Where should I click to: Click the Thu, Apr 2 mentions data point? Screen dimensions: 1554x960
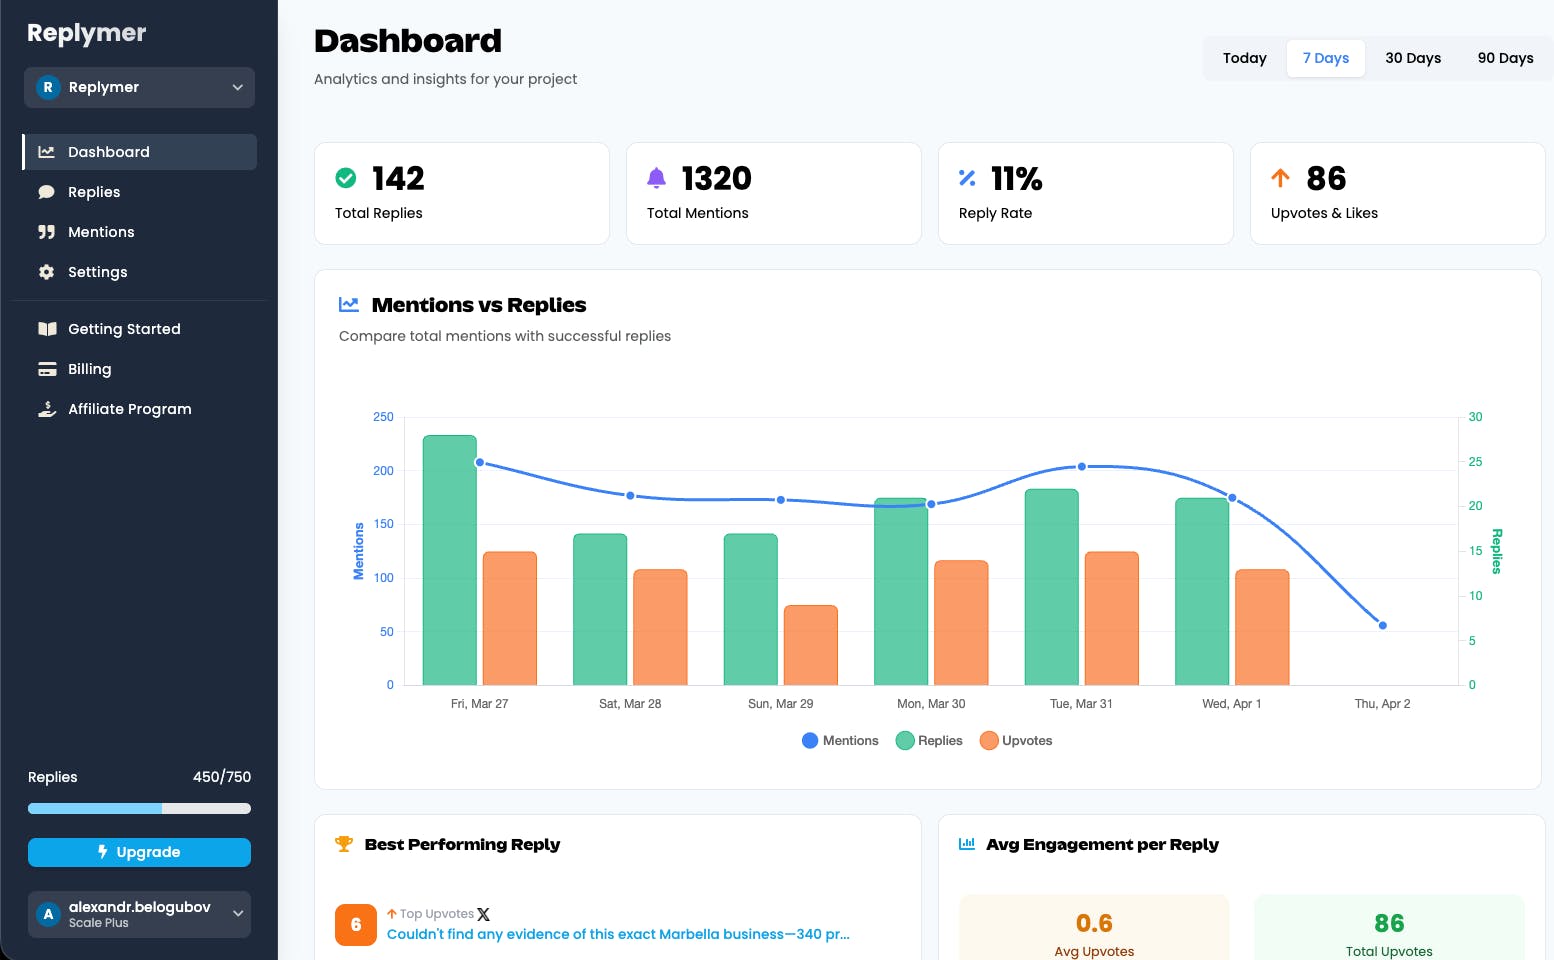click(1383, 625)
